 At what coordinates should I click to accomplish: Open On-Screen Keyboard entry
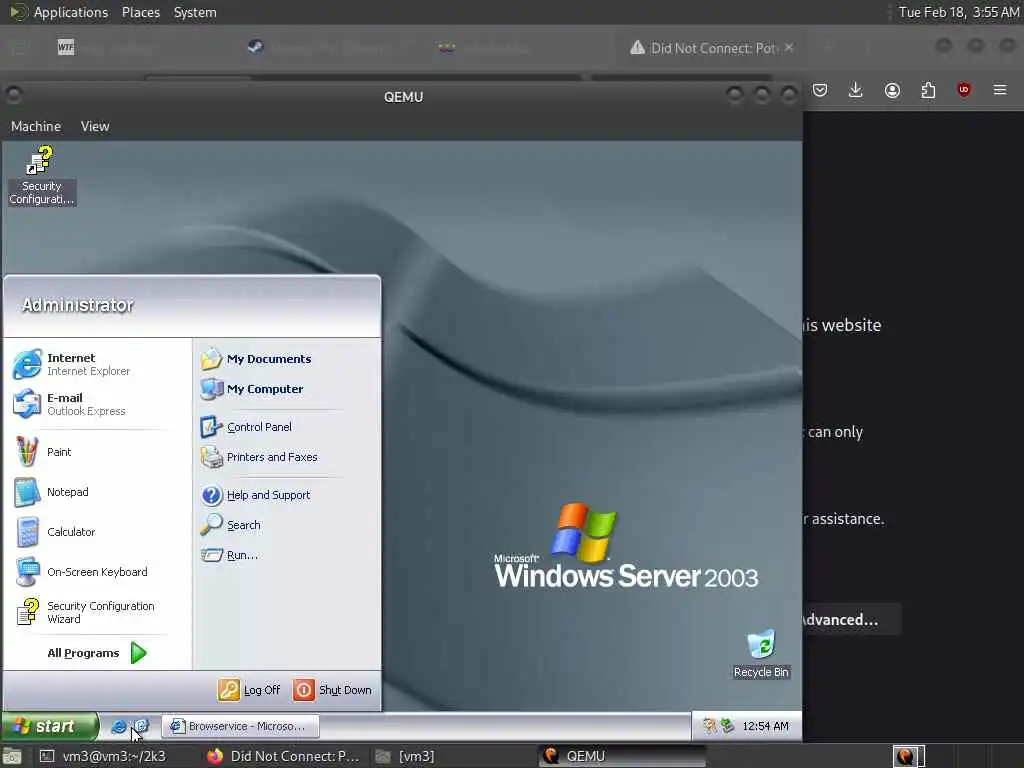(x=98, y=572)
